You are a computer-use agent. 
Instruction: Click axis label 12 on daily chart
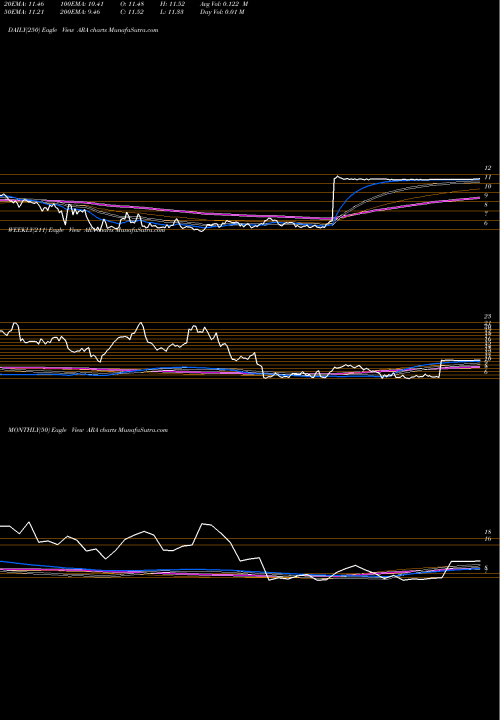tap(488, 169)
